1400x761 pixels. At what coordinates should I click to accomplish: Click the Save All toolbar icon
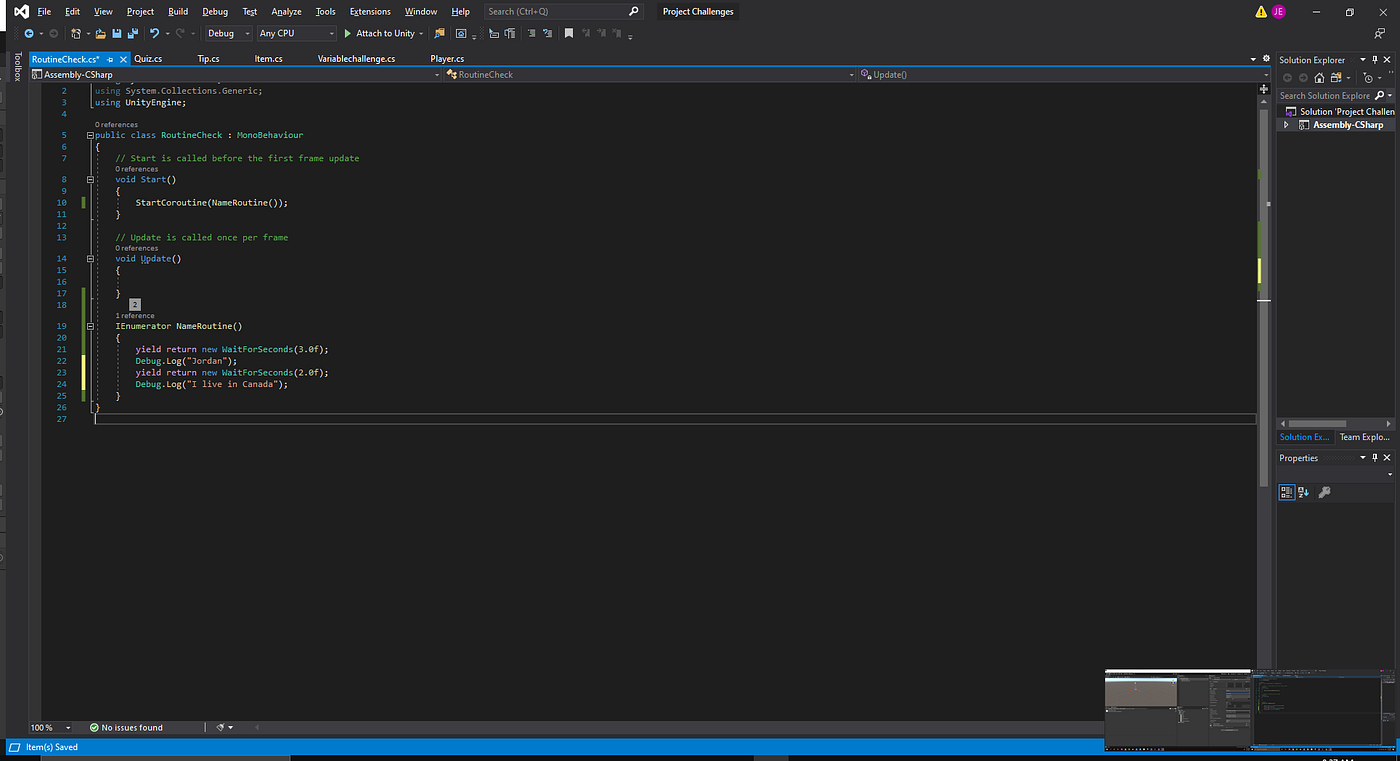[133, 33]
